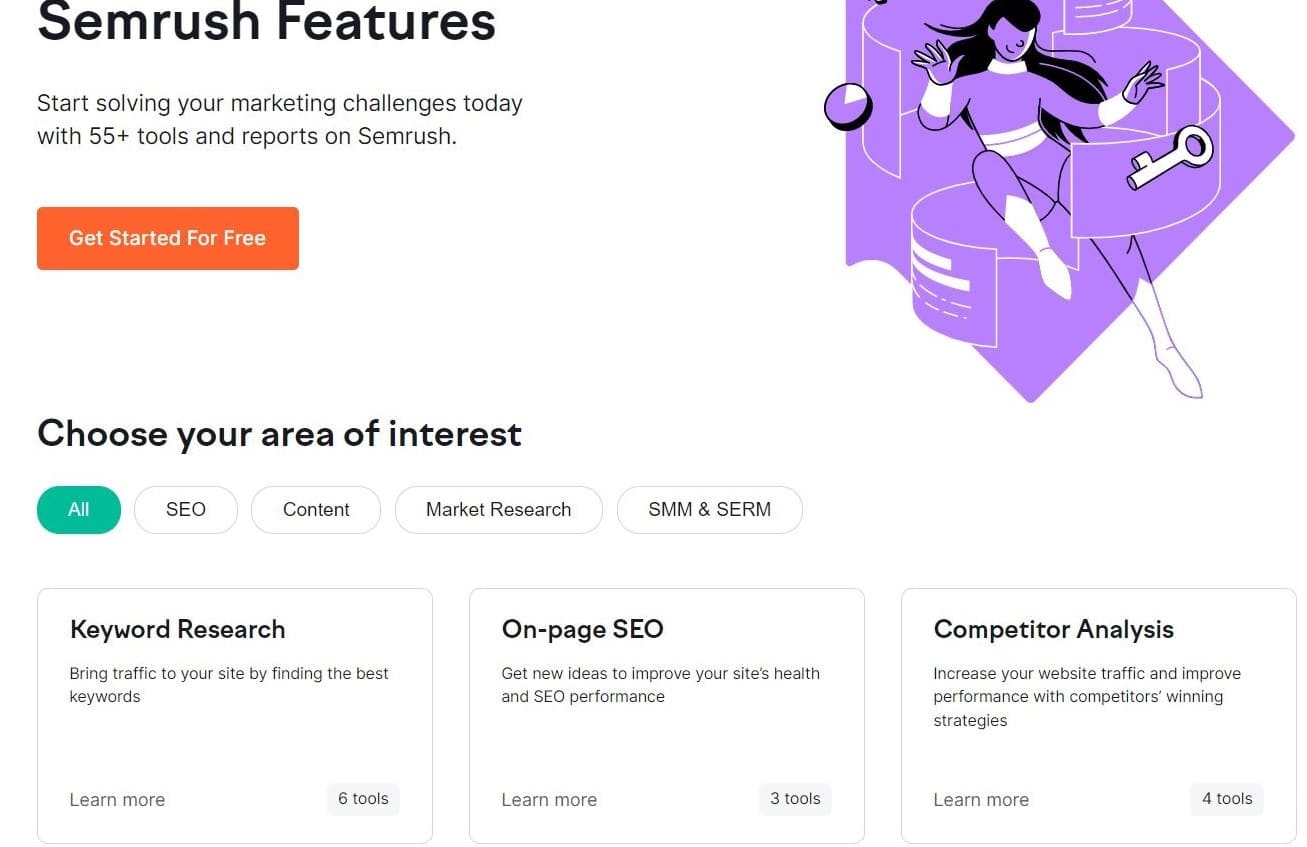The image size is (1307, 847).
Task: Click the Competitor Analysis card title
Action: [x=1053, y=629]
